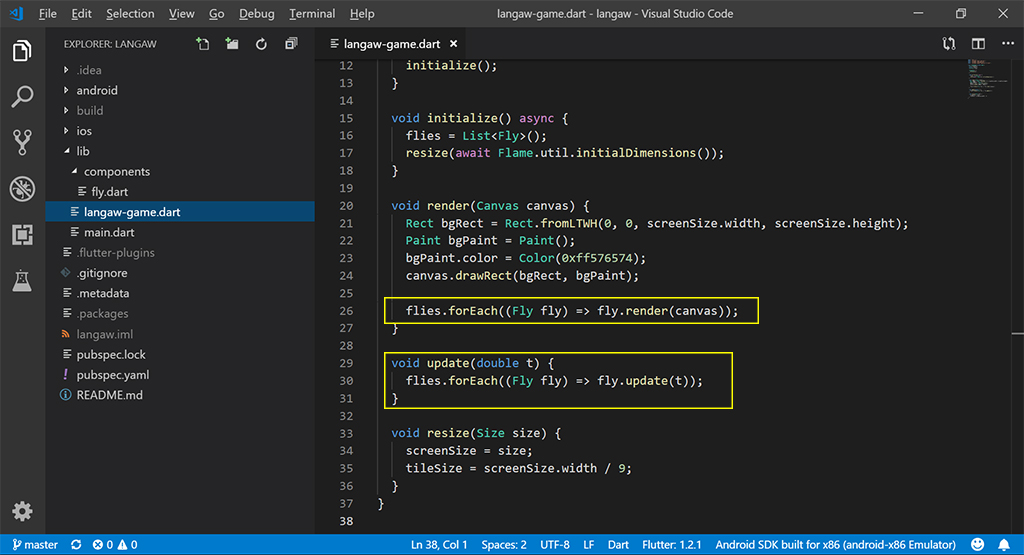Open the Explorer view in activity bar
The image size is (1024, 555).
pos(22,52)
